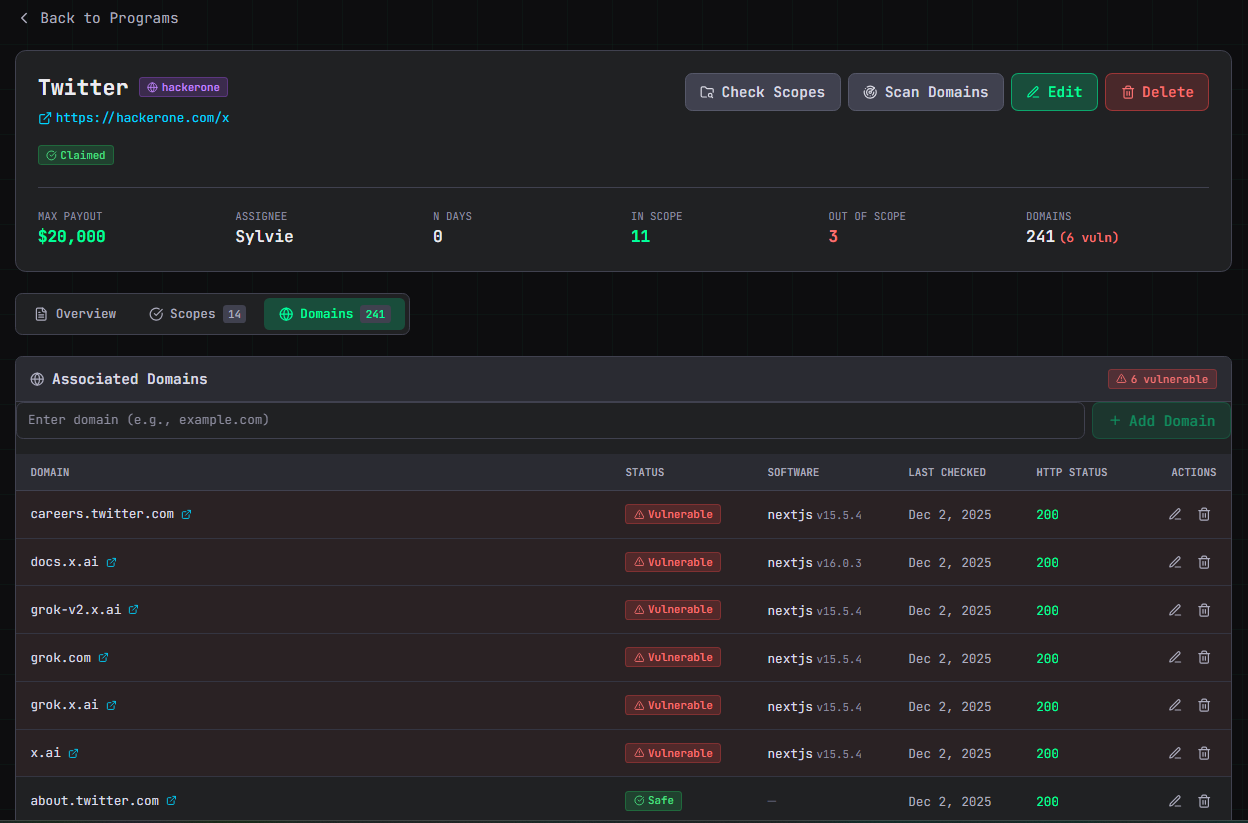Delete the docs.x.ai domain entry
This screenshot has width=1248, height=823.
tap(1204, 562)
